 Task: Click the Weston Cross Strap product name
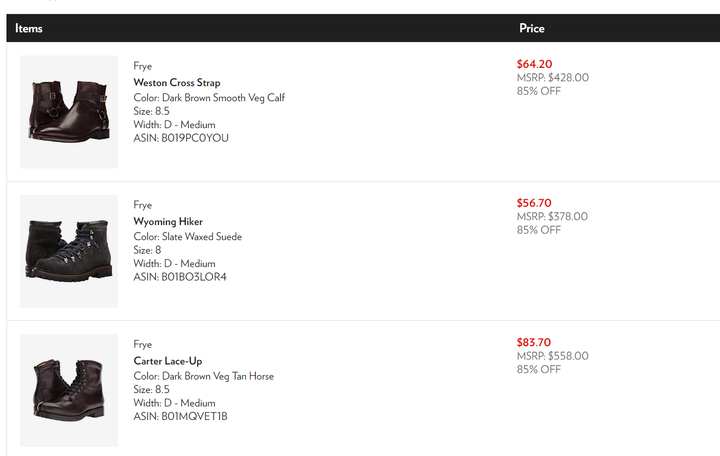[177, 83]
